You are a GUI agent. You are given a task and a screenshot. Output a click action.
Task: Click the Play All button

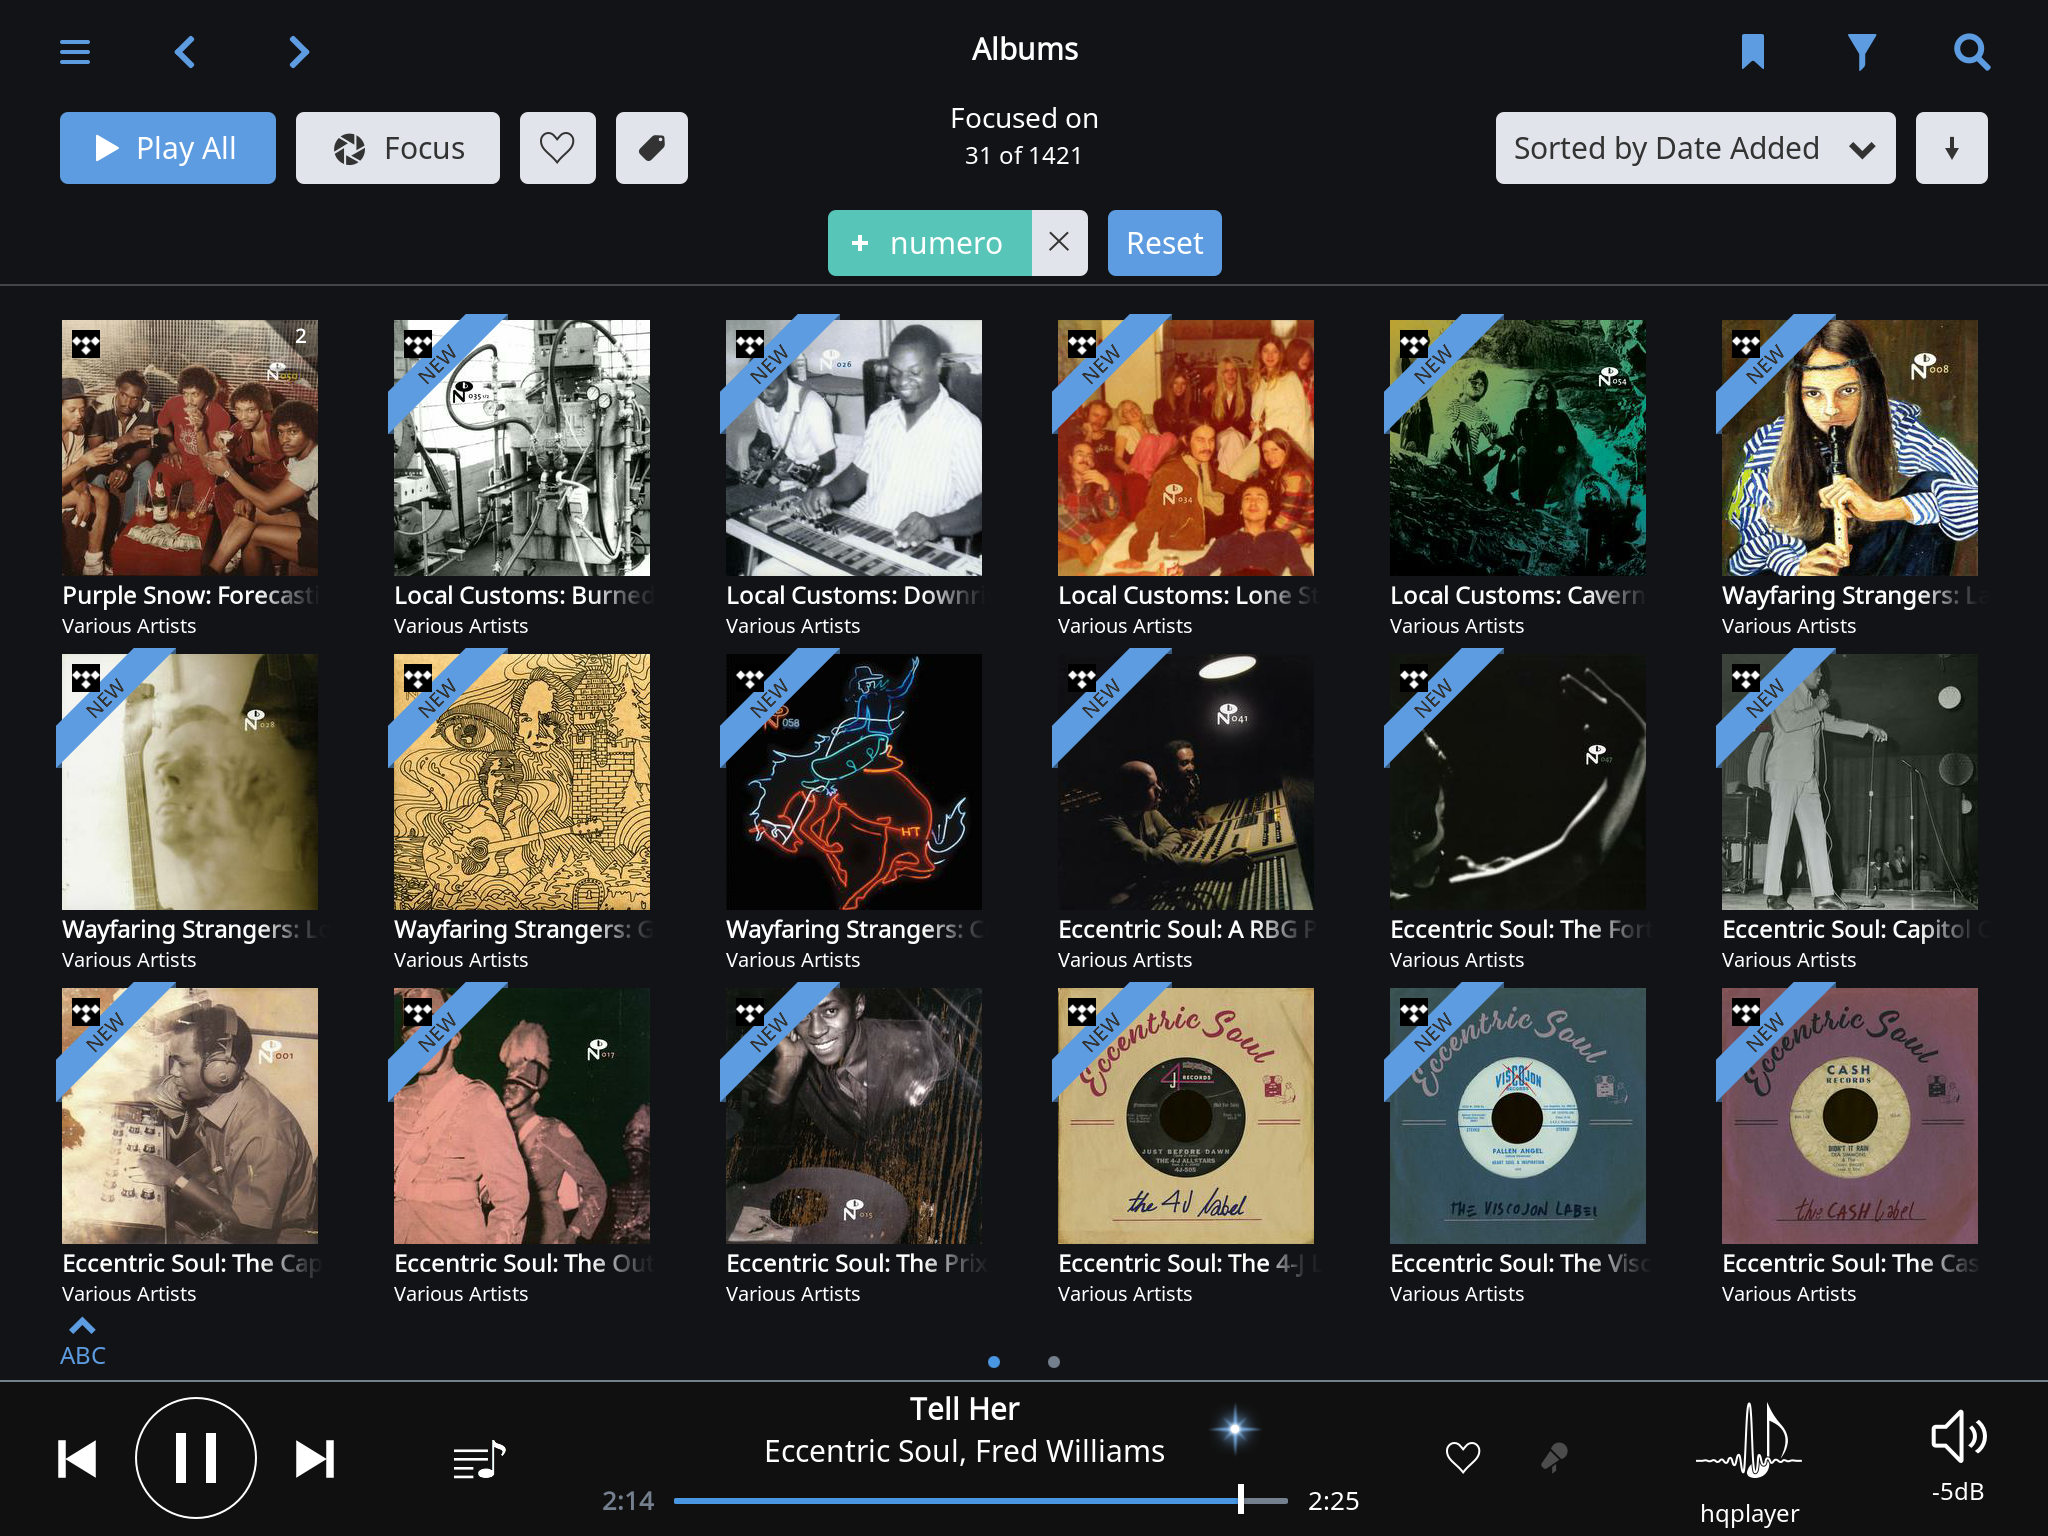(x=168, y=148)
